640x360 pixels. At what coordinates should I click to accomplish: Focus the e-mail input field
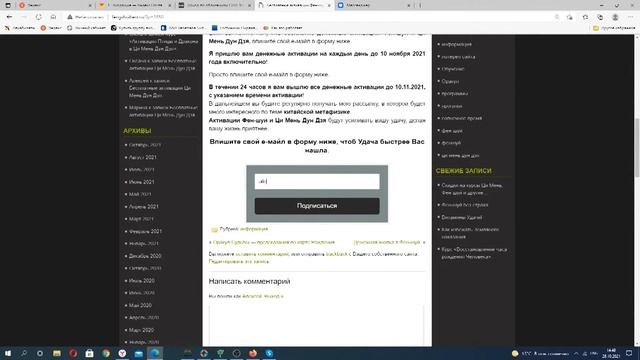coord(317,181)
